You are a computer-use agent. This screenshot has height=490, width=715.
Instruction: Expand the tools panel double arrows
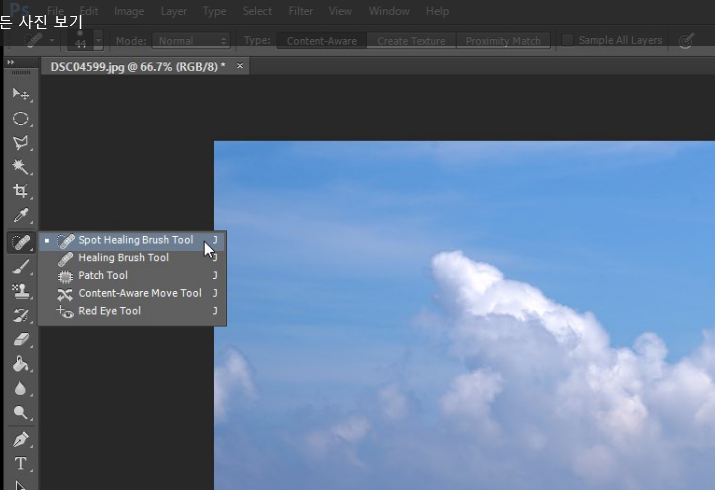(10, 62)
